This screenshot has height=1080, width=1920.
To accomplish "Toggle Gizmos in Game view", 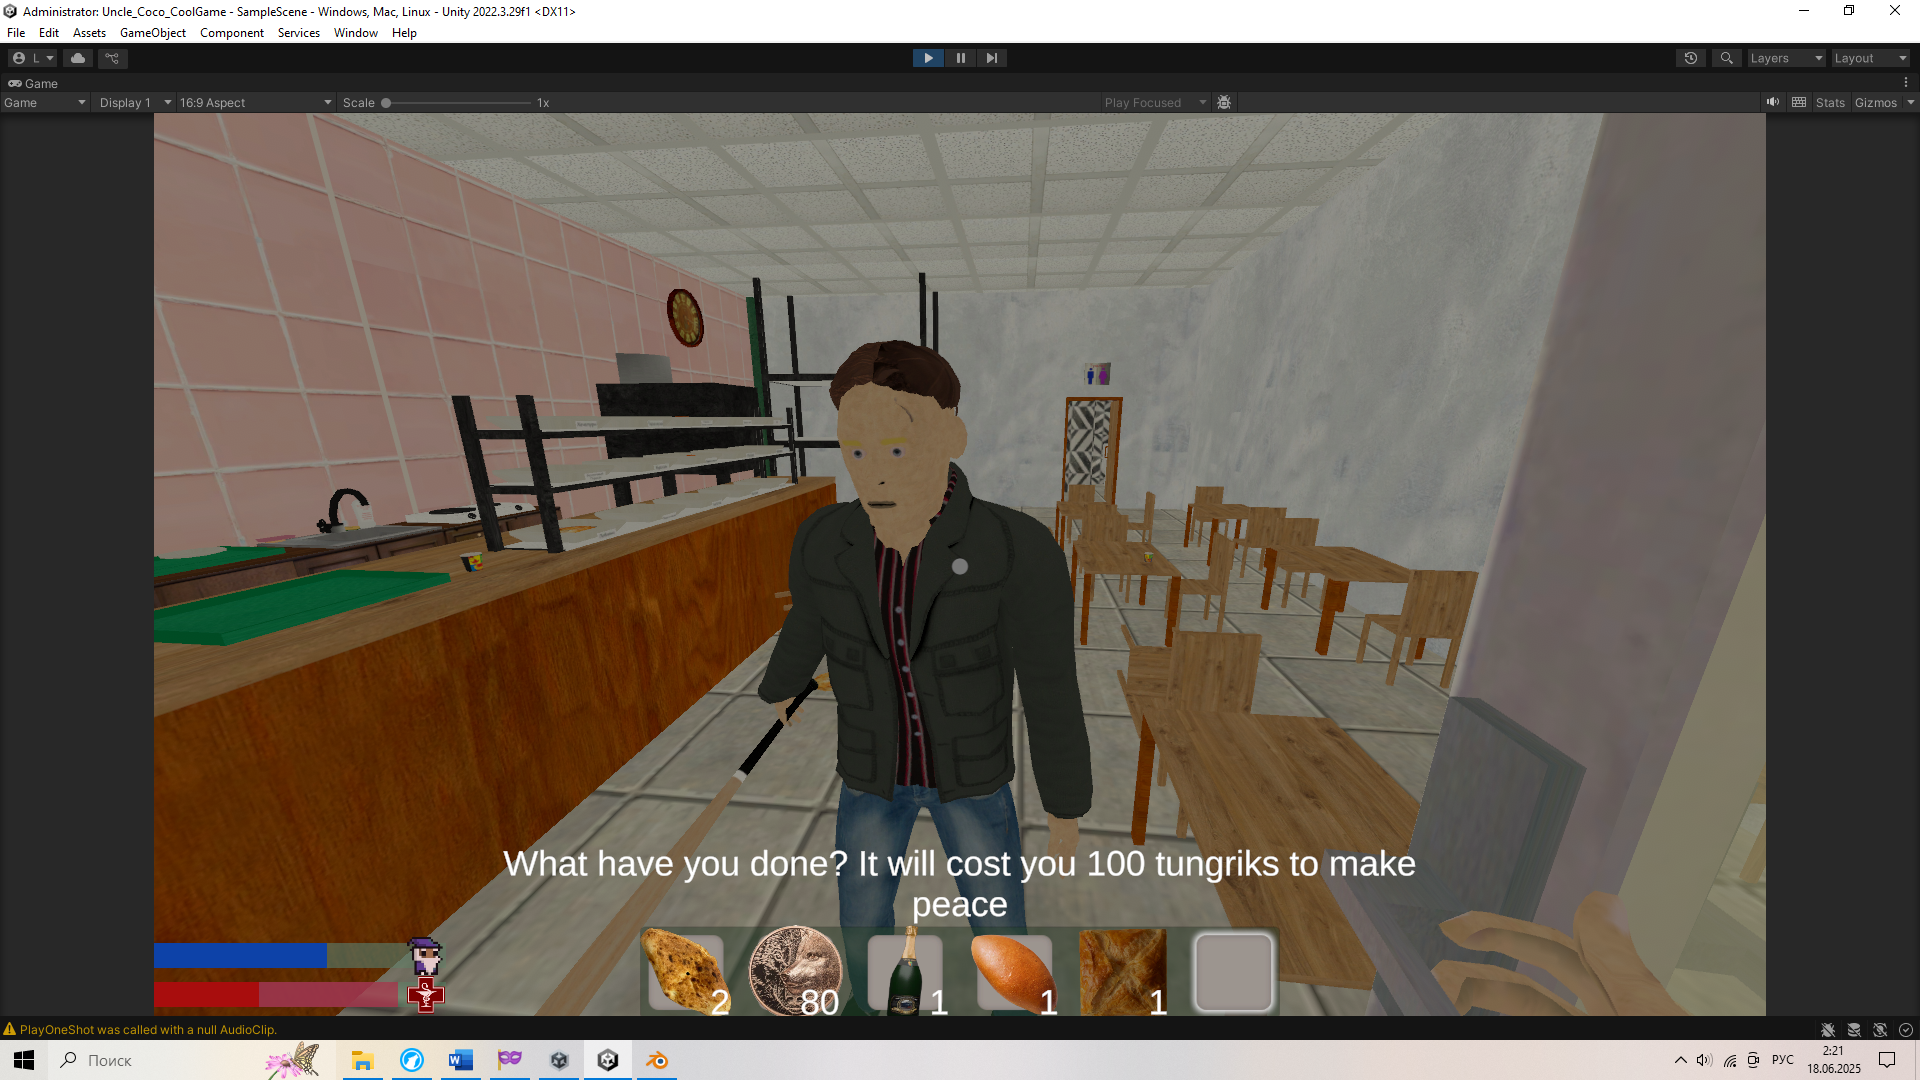I will click(x=1875, y=102).
